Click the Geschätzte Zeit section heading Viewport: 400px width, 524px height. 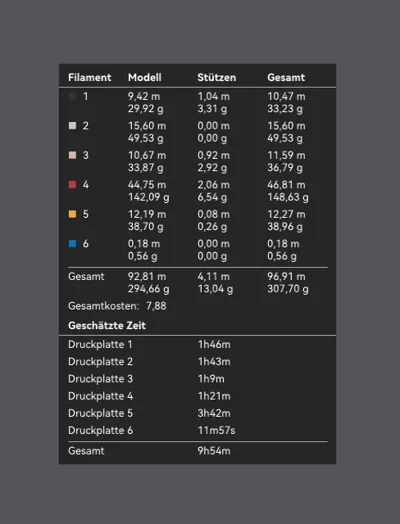point(107,325)
